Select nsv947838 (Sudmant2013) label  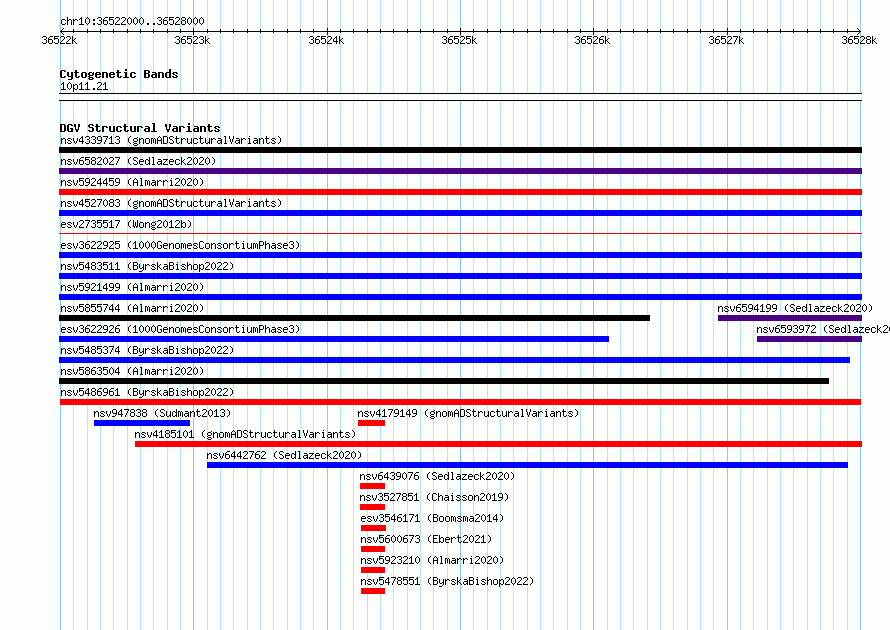tap(162, 413)
